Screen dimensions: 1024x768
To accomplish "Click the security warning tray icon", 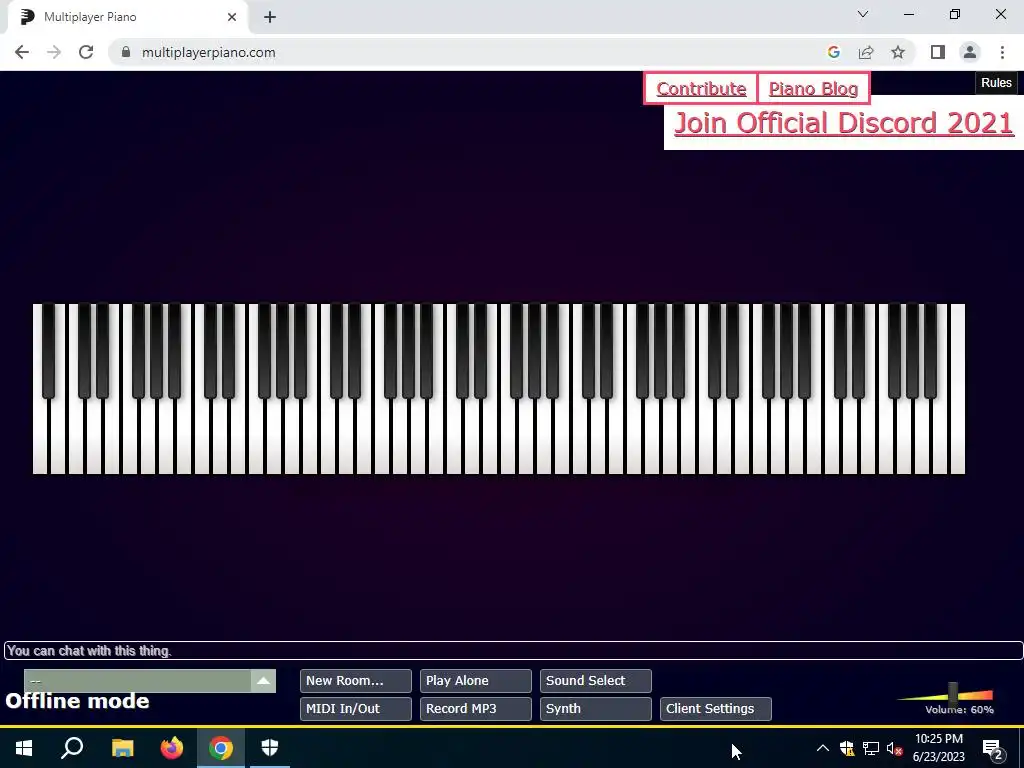I will pos(847,748).
